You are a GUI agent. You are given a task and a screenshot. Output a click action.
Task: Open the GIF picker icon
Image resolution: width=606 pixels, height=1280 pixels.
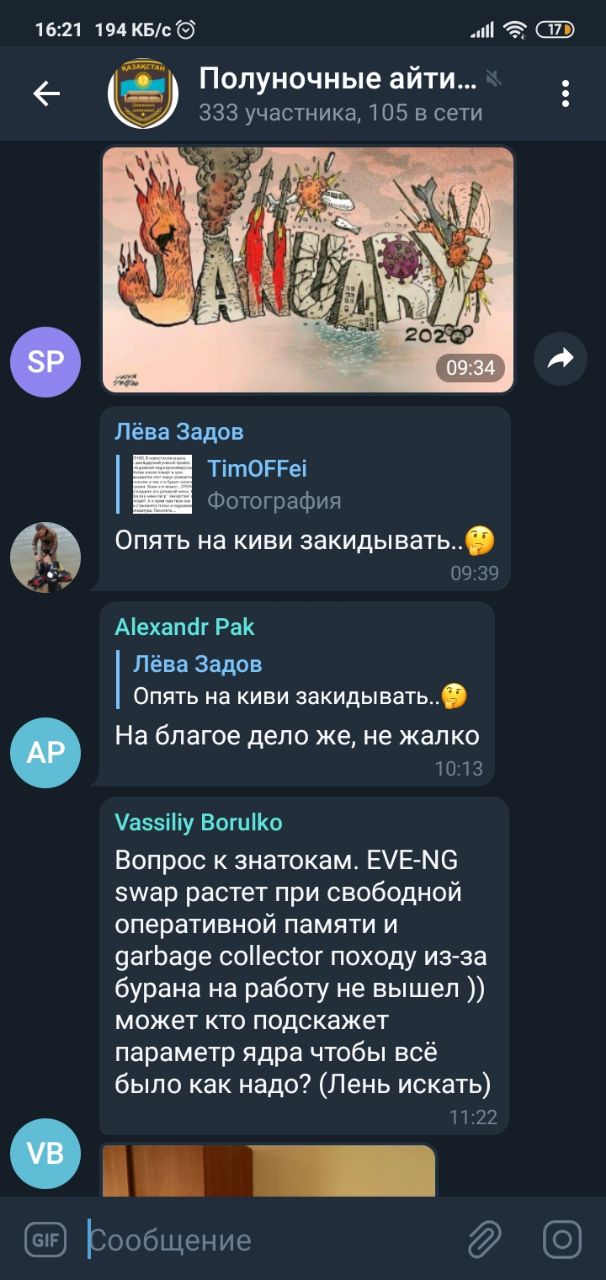45,1240
